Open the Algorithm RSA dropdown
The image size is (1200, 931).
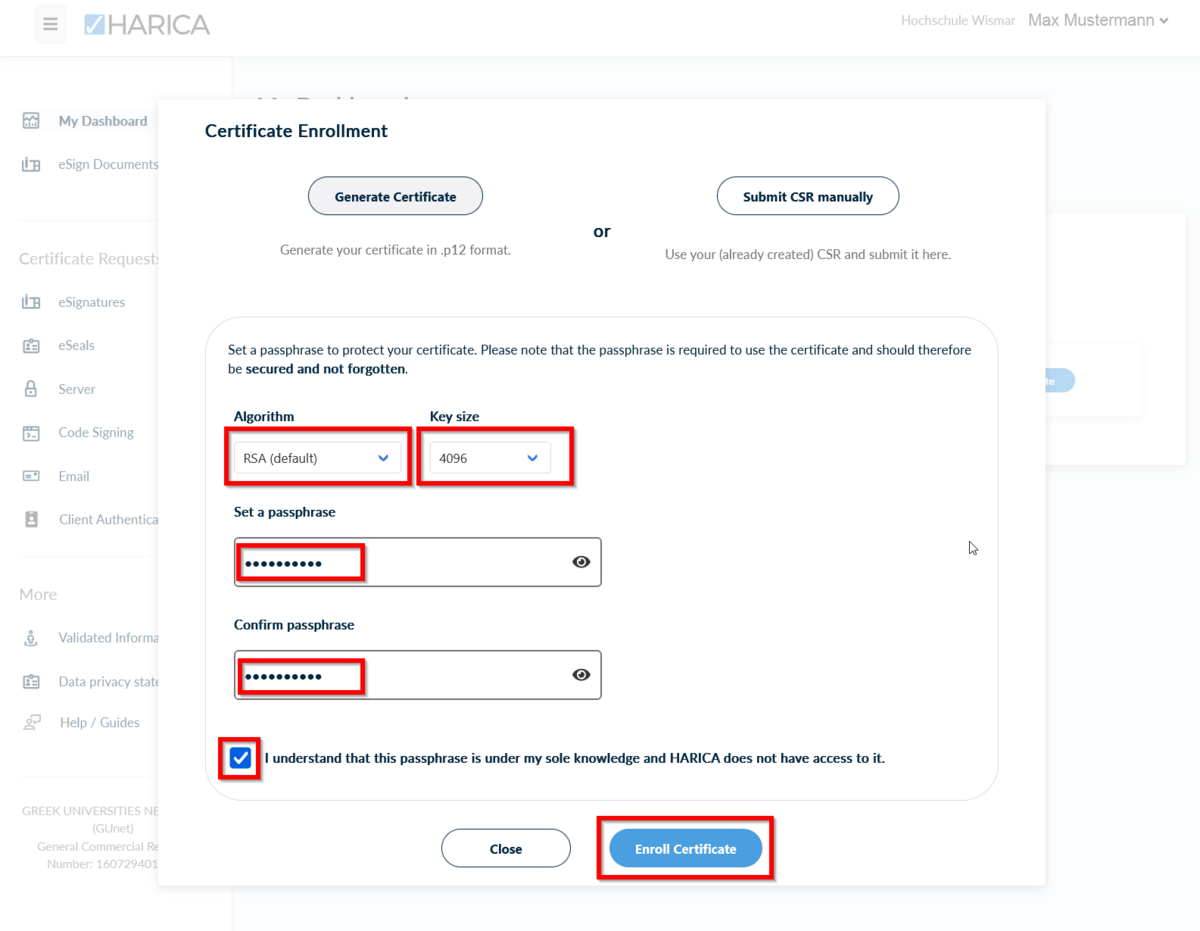click(x=317, y=458)
